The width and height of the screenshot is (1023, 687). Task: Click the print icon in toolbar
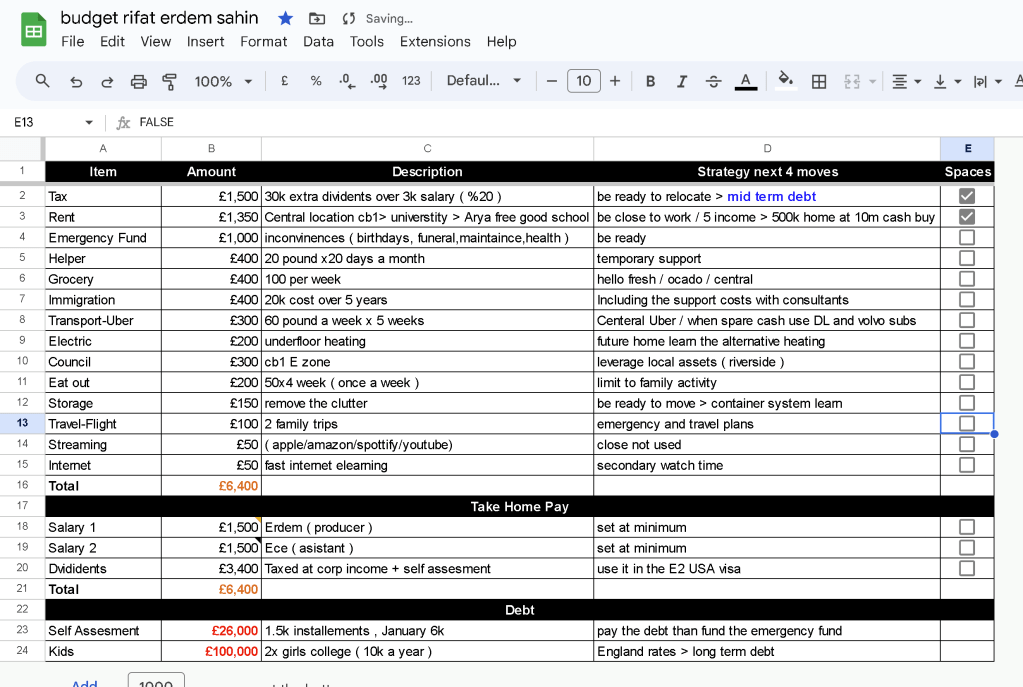coord(138,82)
